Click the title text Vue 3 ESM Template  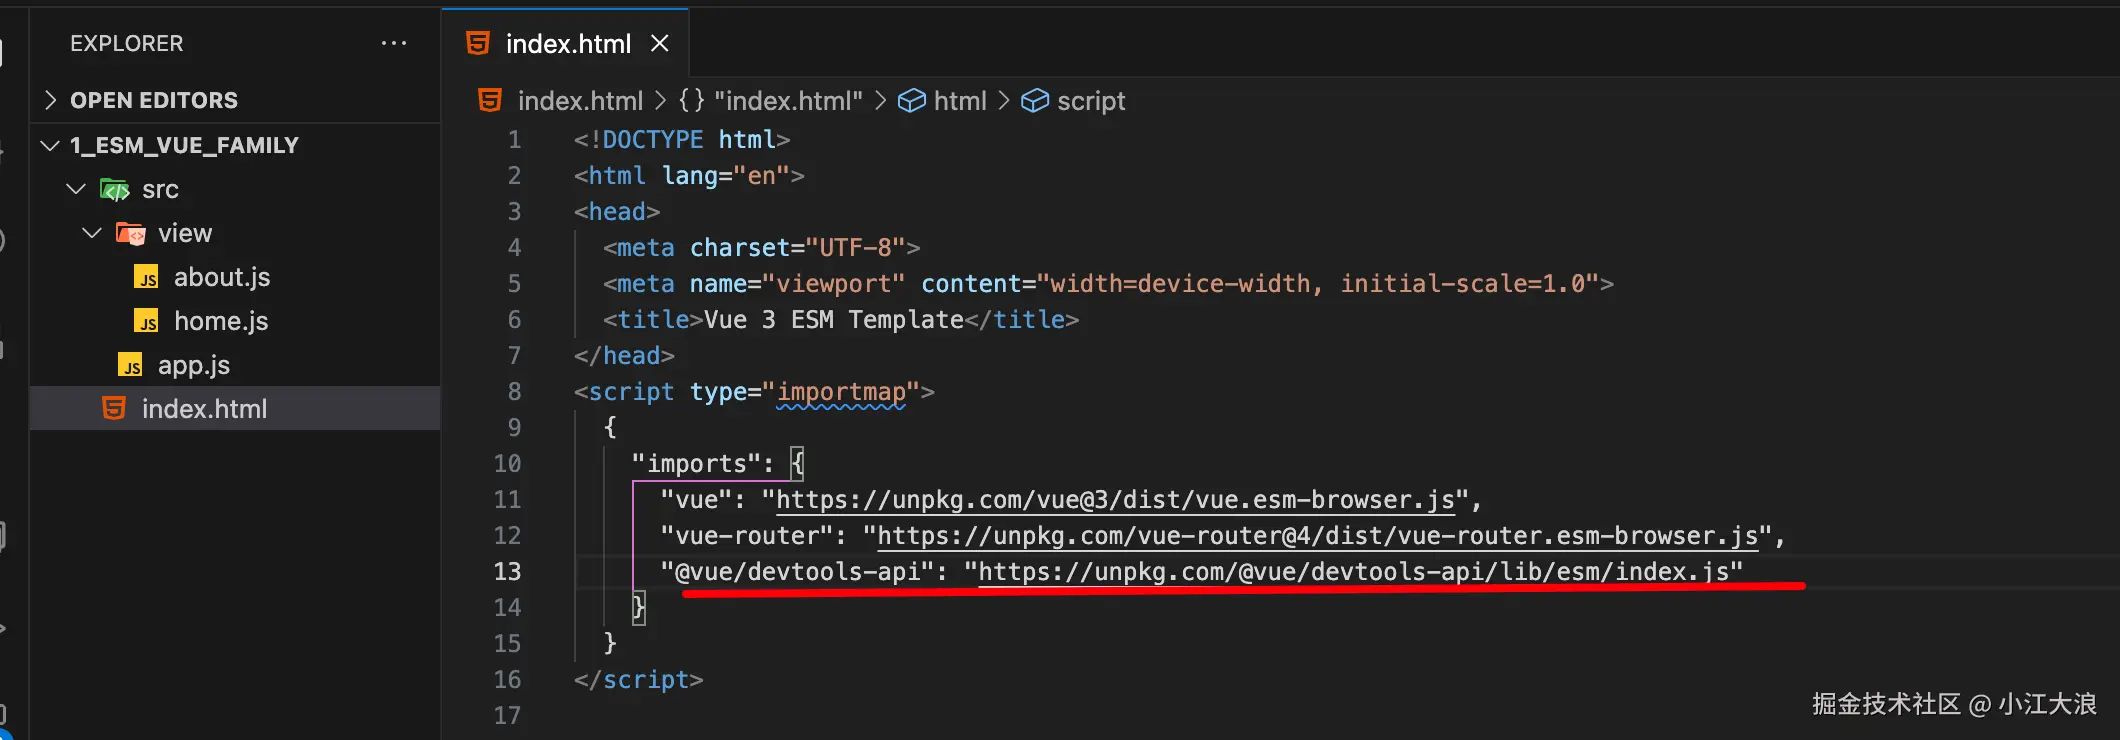coord(834,320)
